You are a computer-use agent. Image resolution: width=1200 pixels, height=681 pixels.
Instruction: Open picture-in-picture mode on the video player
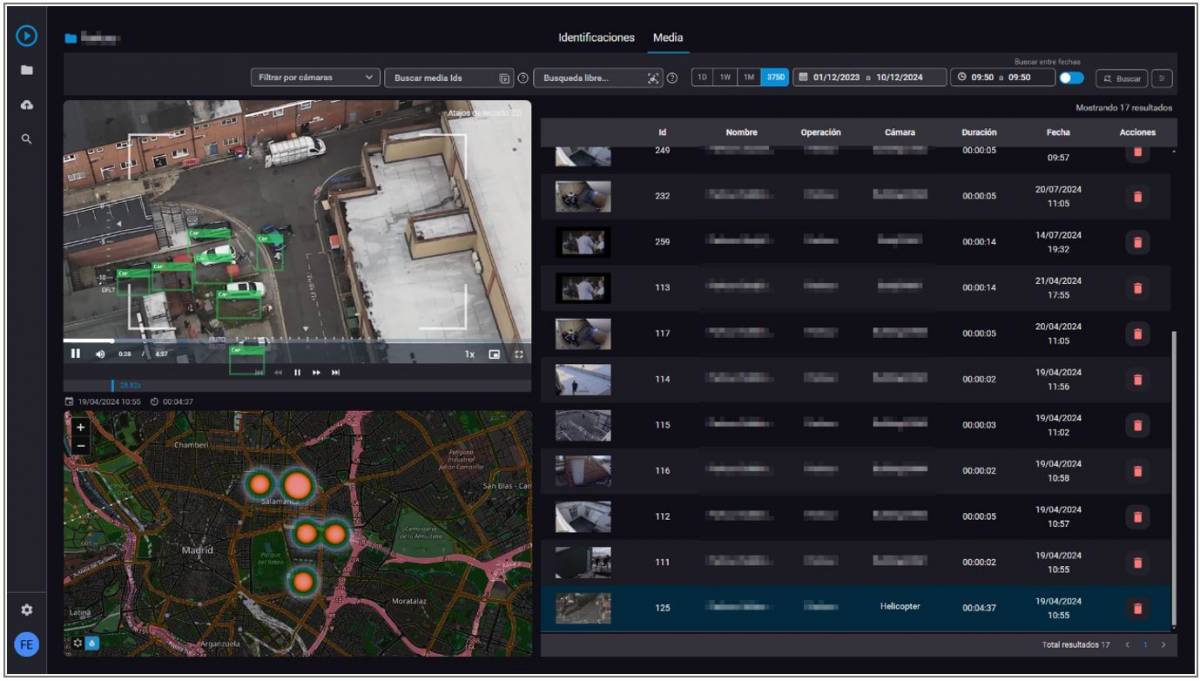coord(493,353)
